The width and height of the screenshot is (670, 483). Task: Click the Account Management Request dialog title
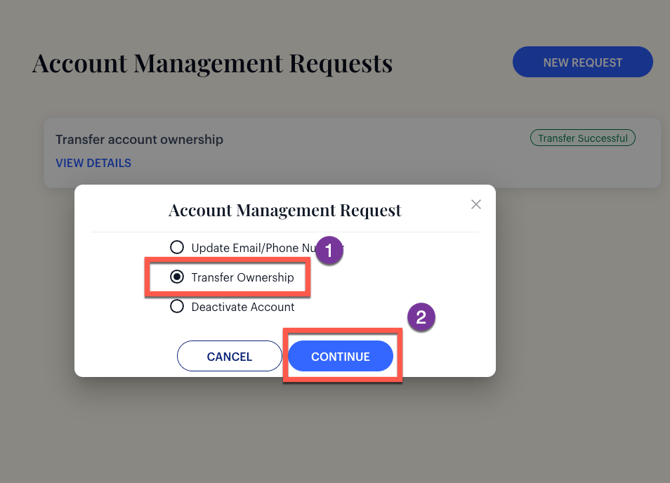coord(284,210)
